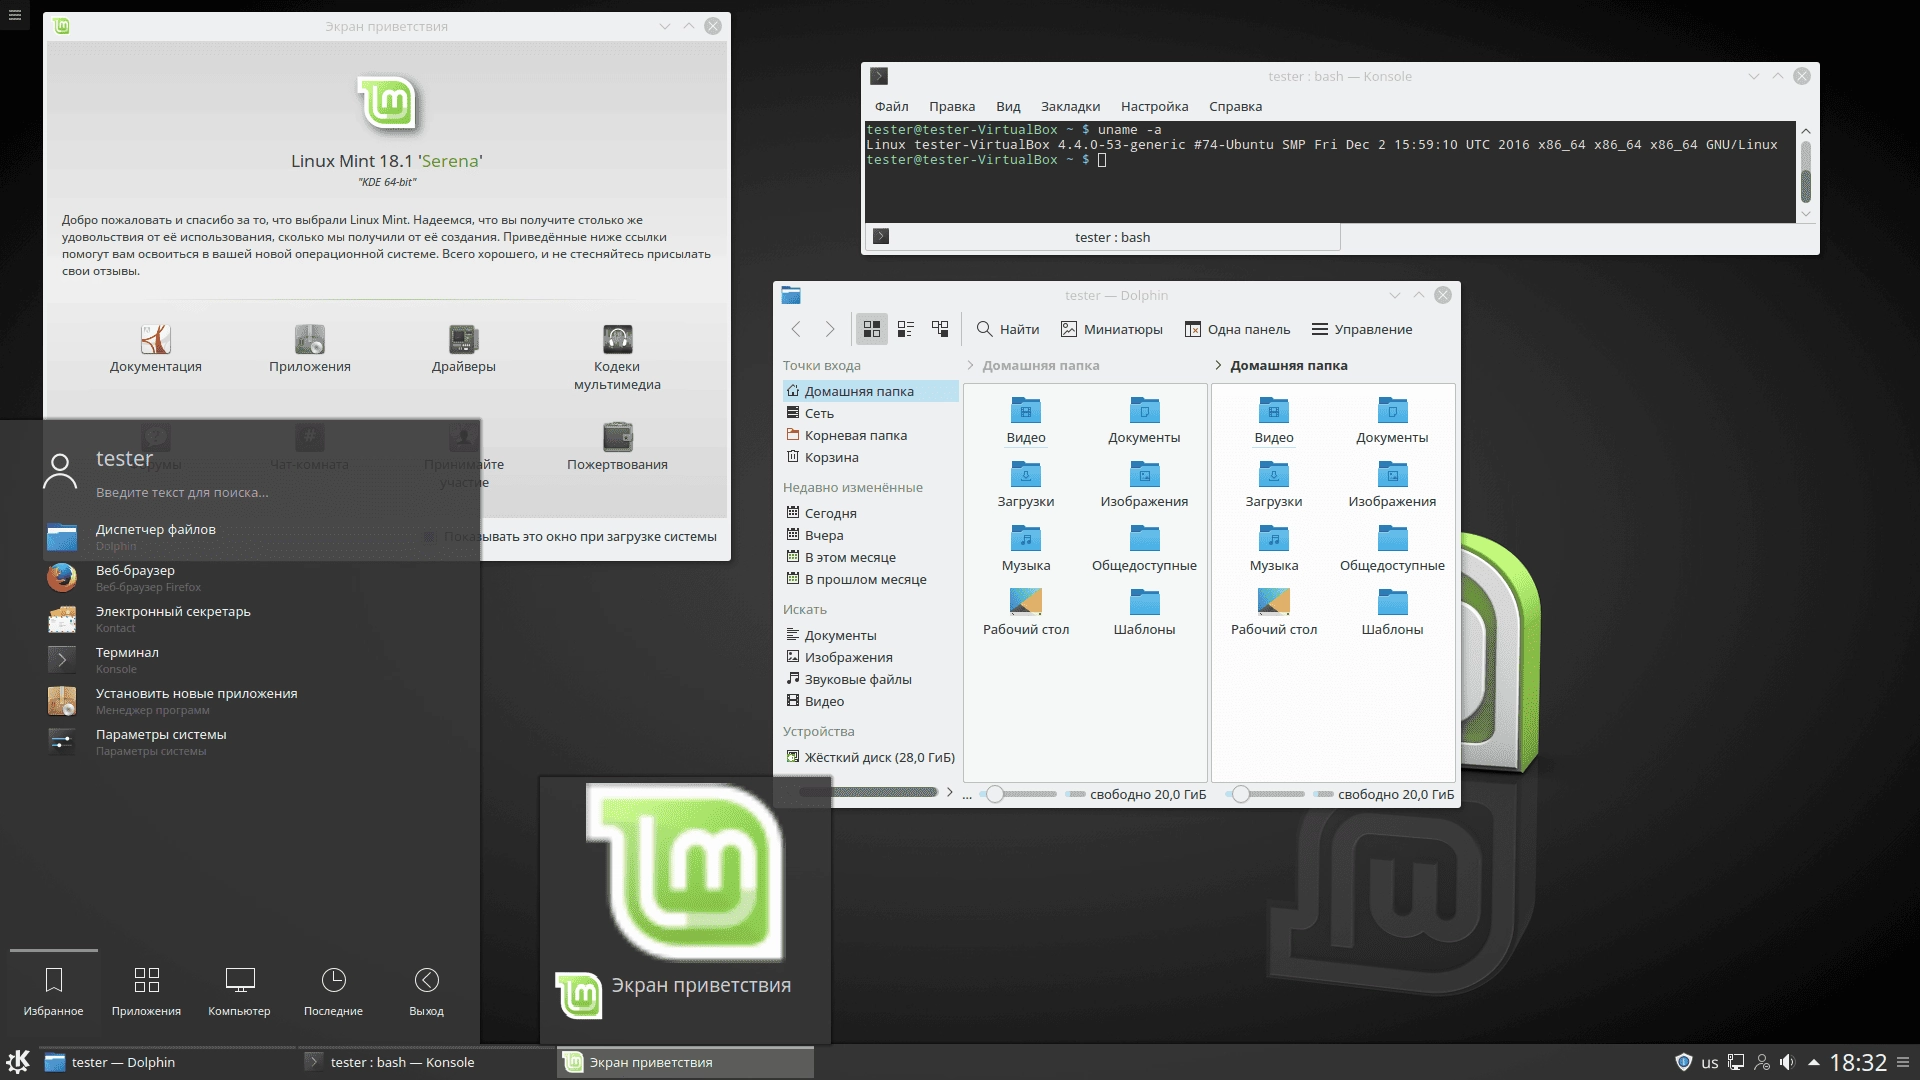The height and width of the screenshot is (1080, 1920).
Task: Open desktop toolbox menu top-left corner
Action: (14, 14)
